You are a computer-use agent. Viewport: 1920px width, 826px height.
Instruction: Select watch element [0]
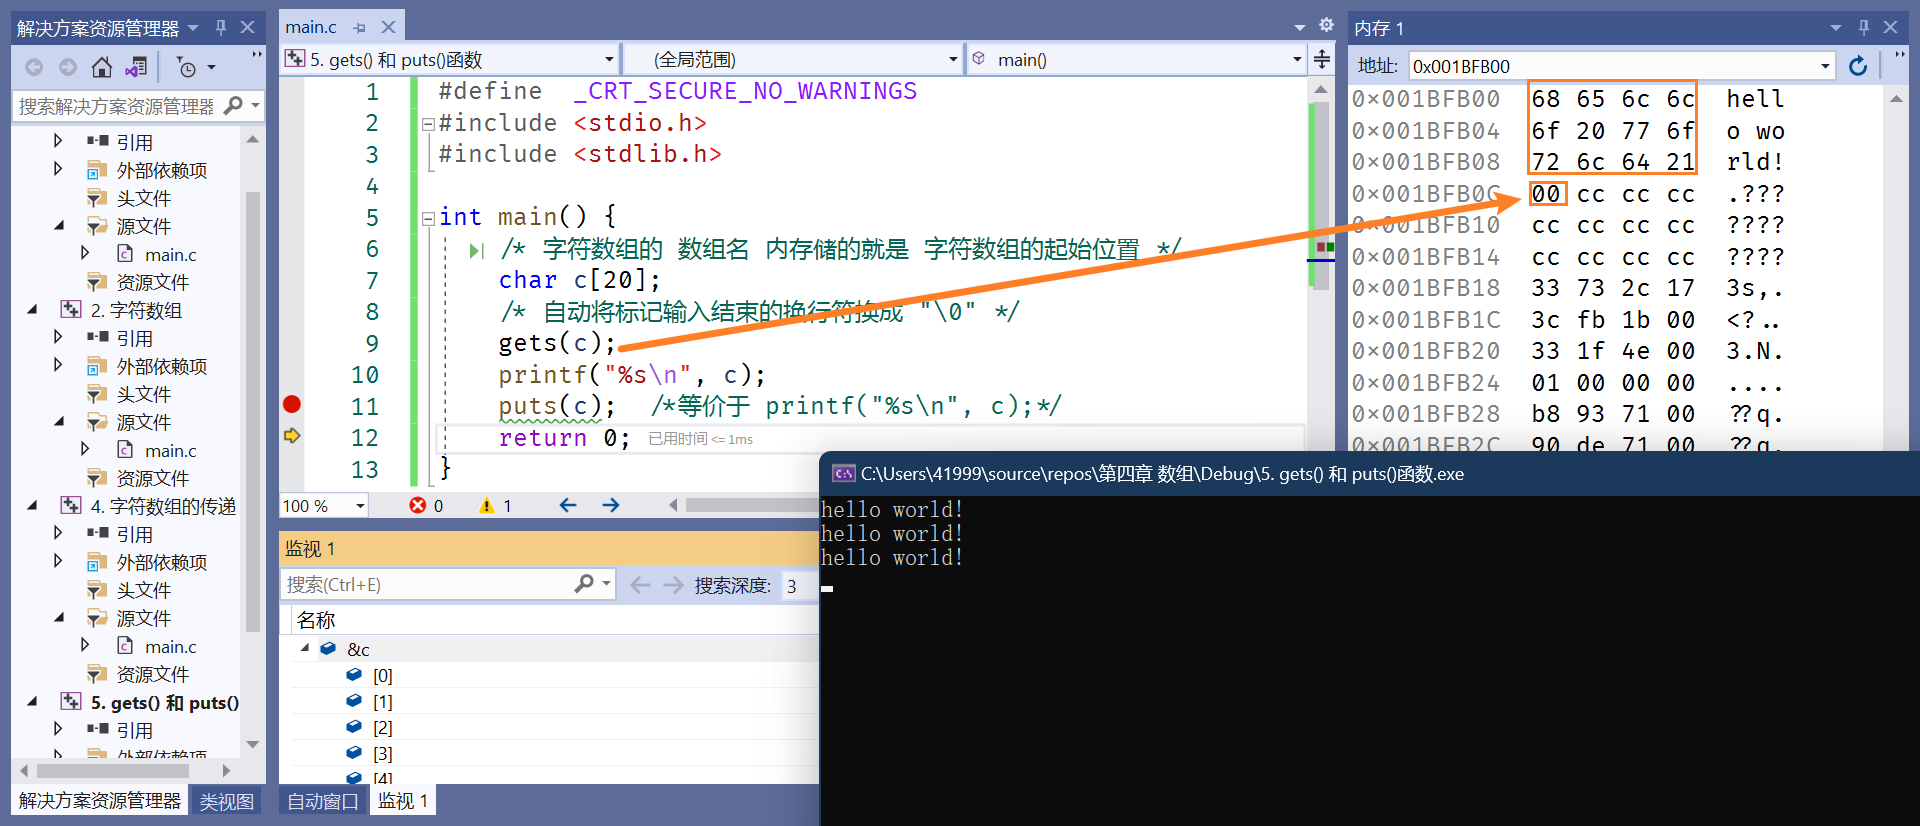coord(382,676)
